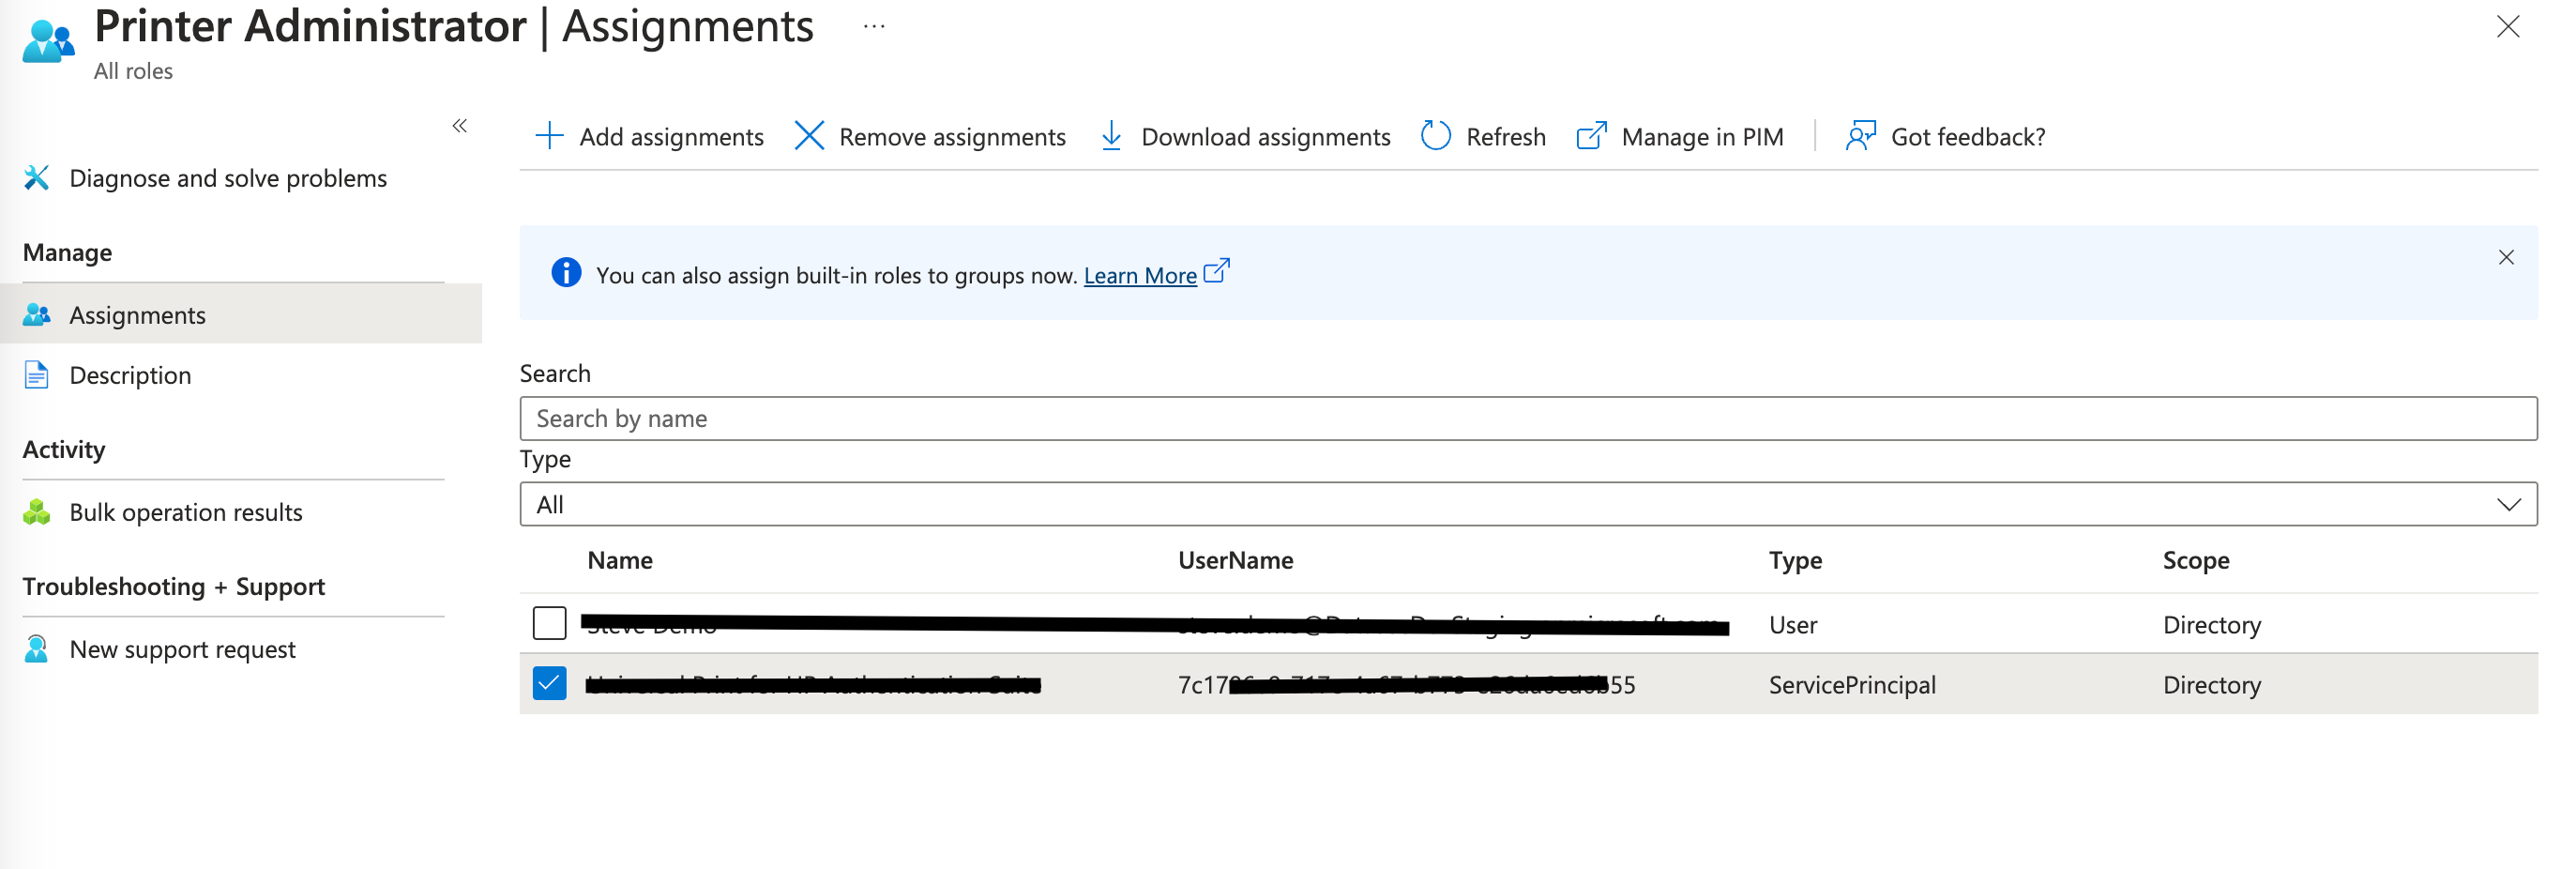Click the Manage in PIM external link icon
Screen dimensions: 2576x869
[1592, 136]
